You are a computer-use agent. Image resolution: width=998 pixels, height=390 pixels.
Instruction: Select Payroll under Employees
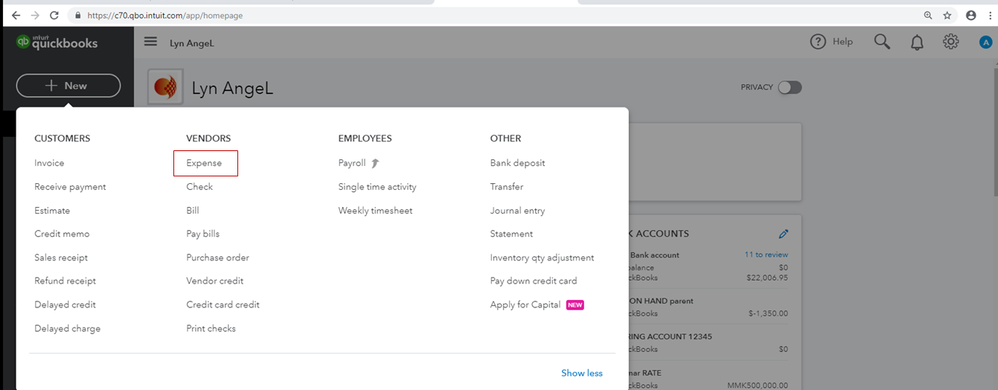pos(358,163)
